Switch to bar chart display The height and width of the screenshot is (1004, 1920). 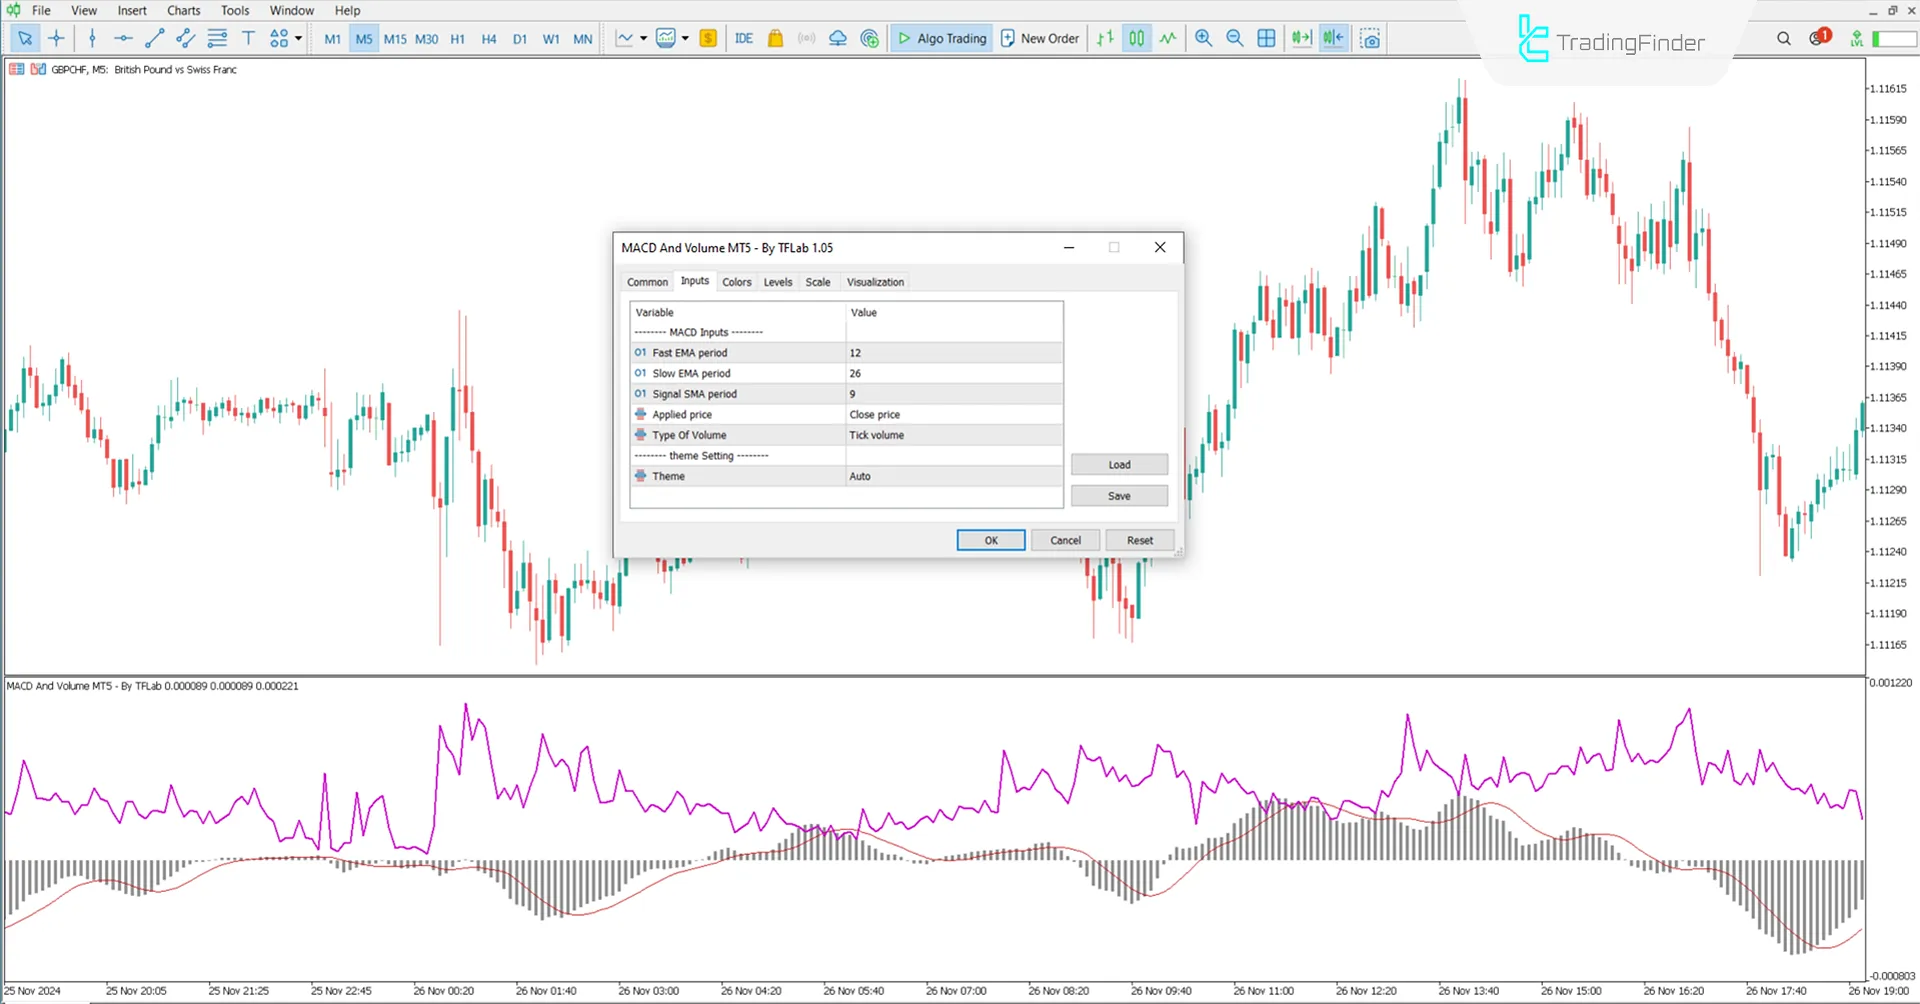coord(1105,38)
